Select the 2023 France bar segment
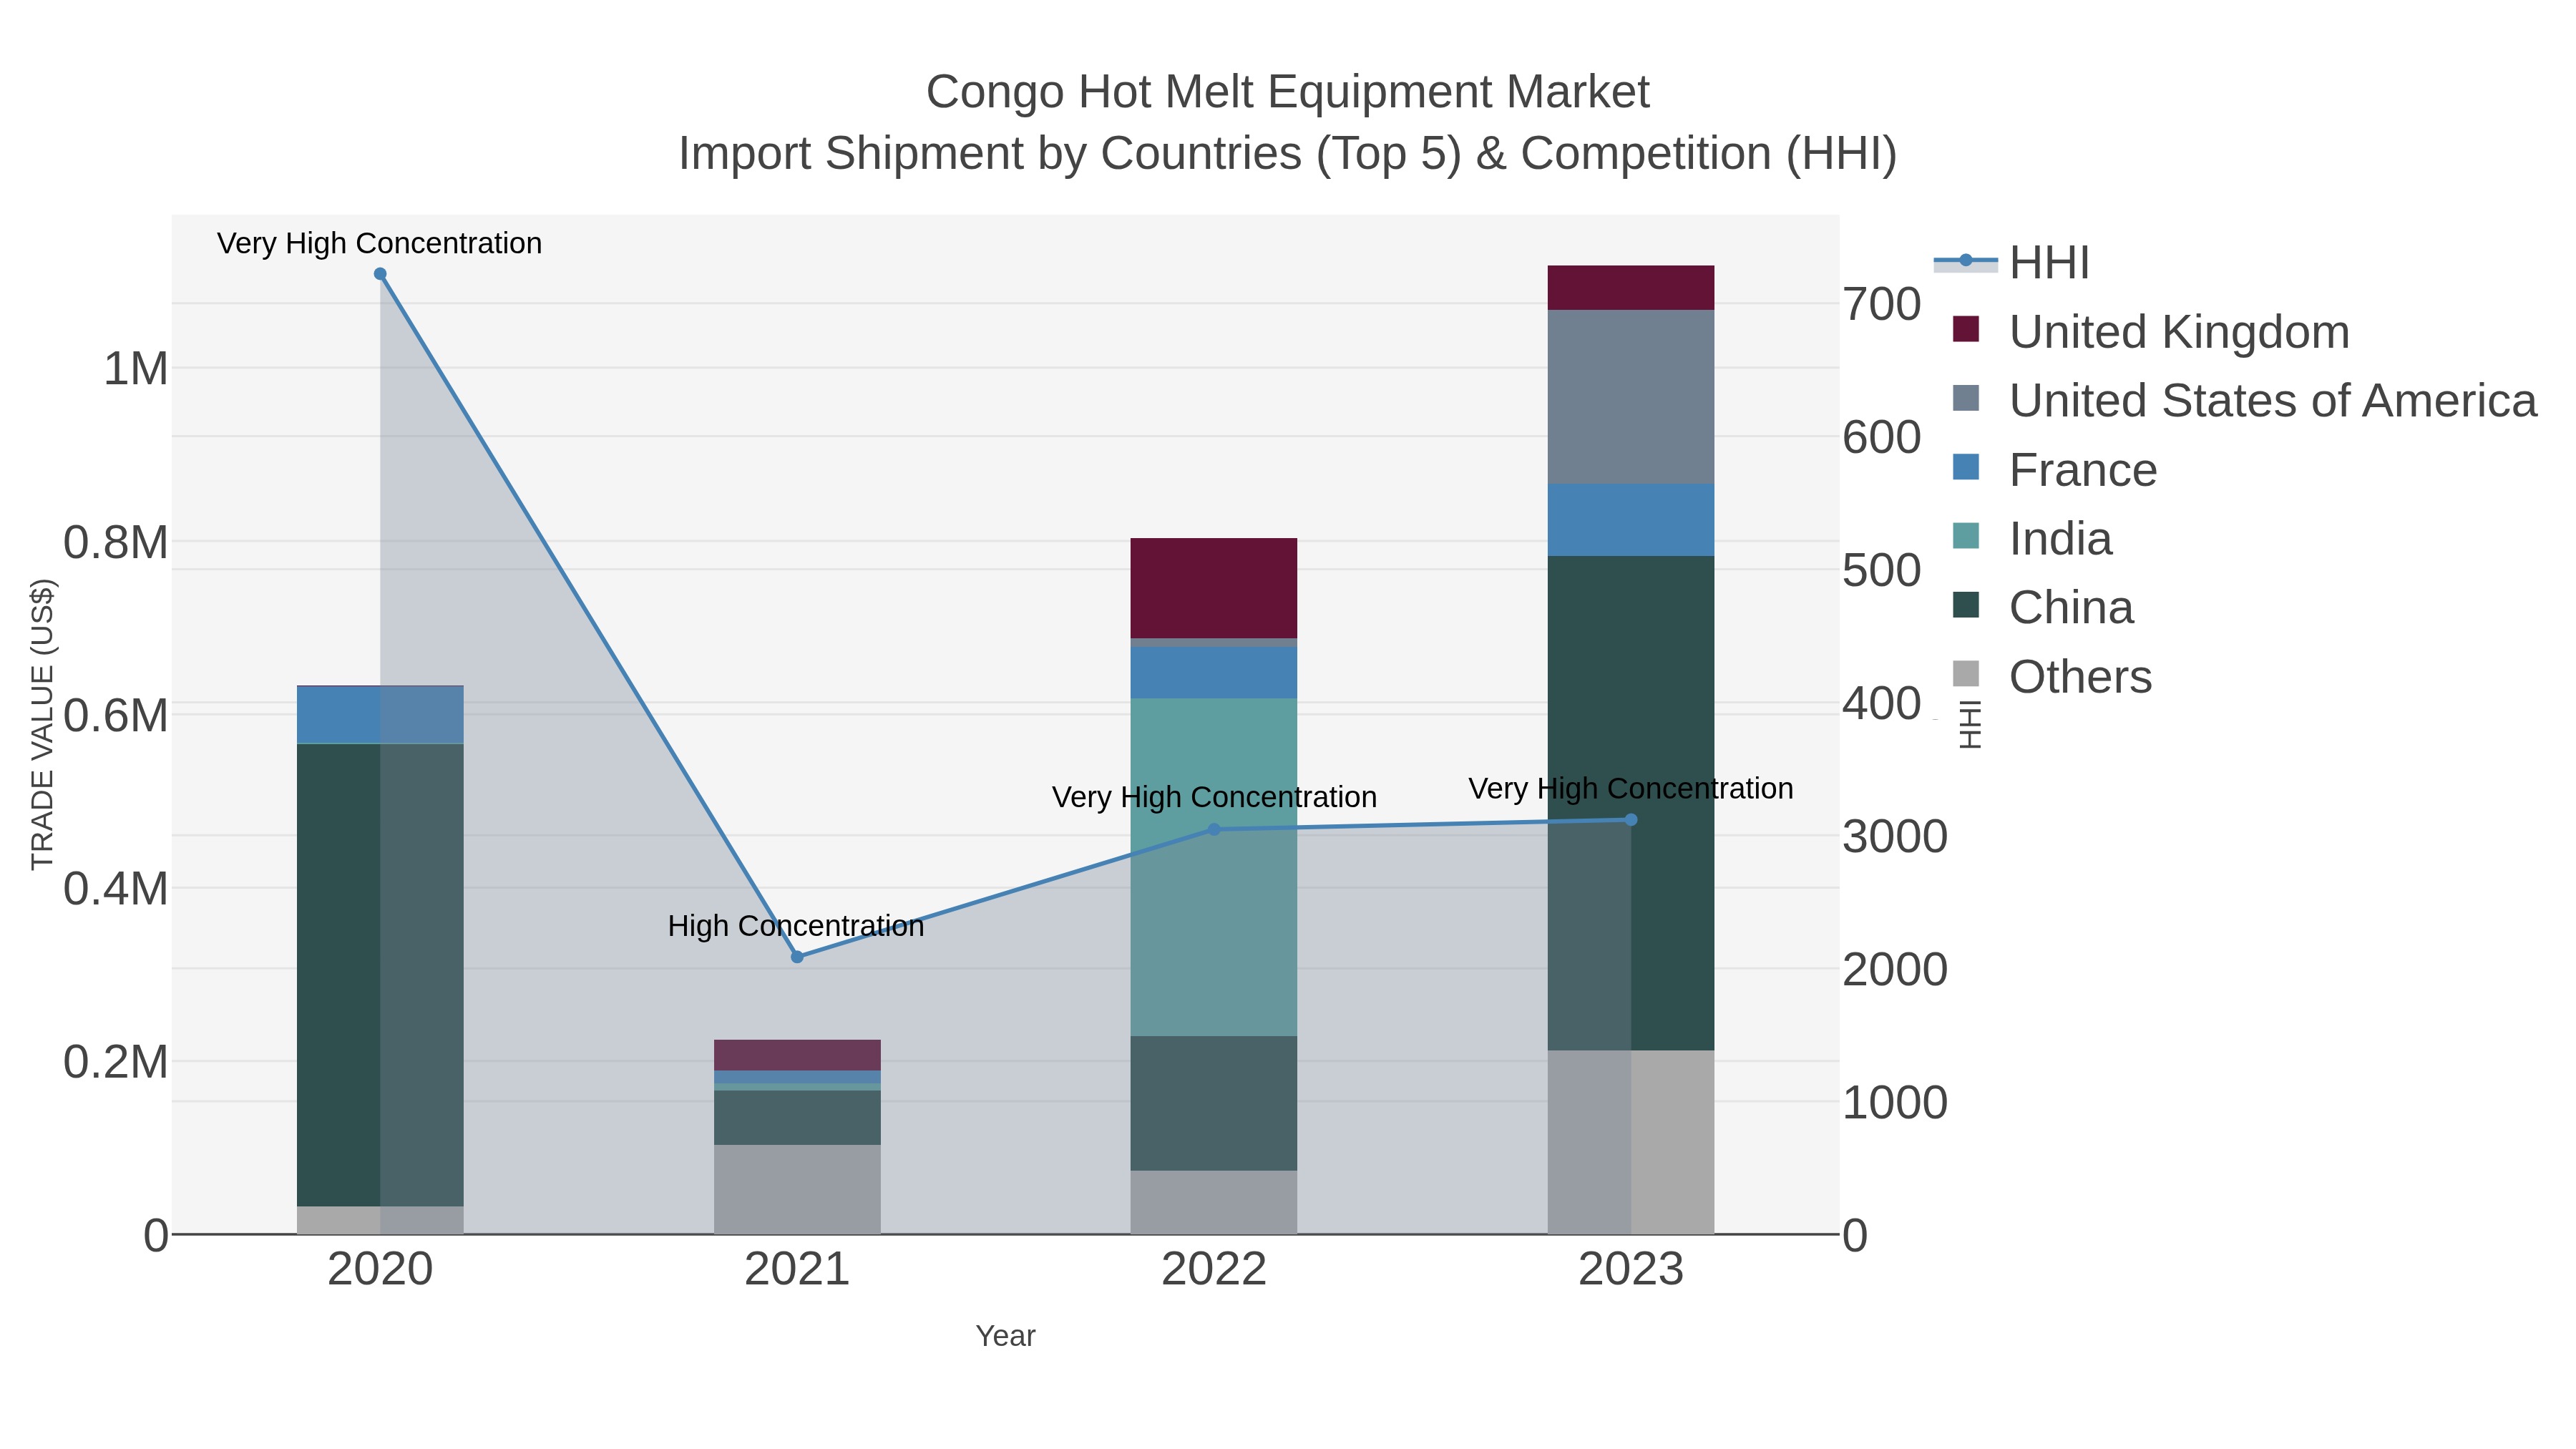 [x=1631, y=520]
